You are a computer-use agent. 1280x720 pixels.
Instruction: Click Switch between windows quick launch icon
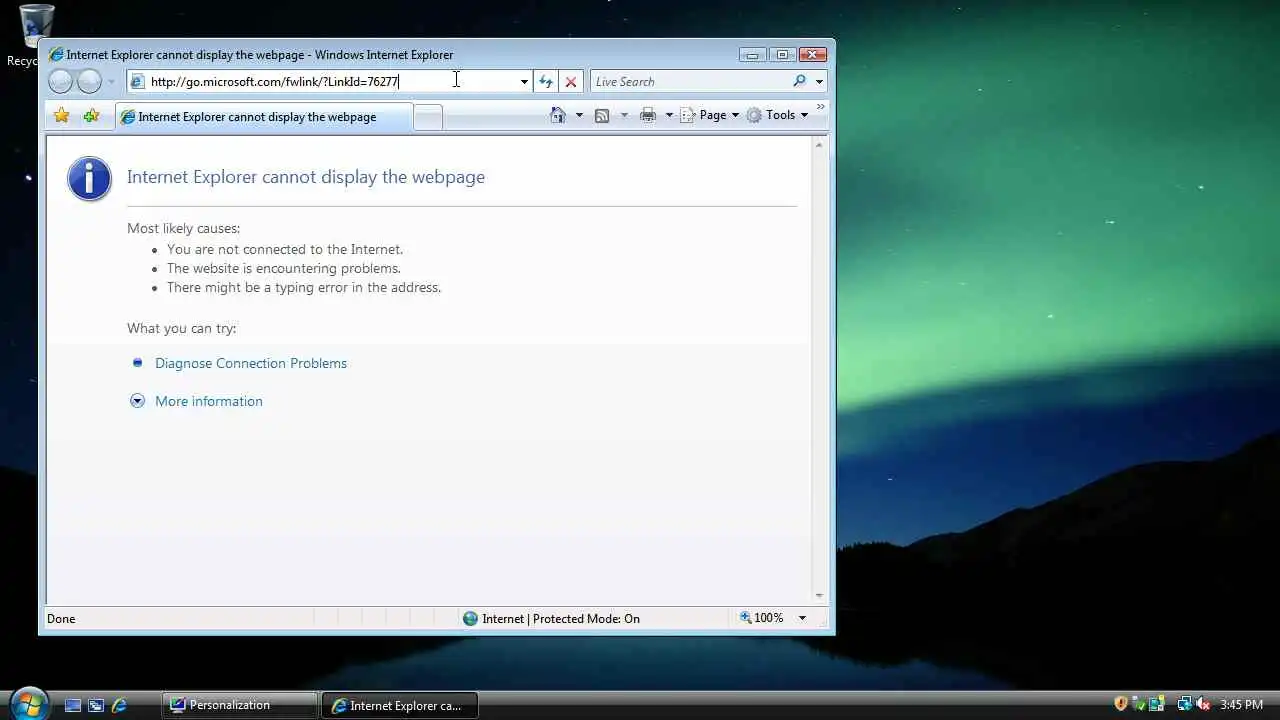coord(96,705)
